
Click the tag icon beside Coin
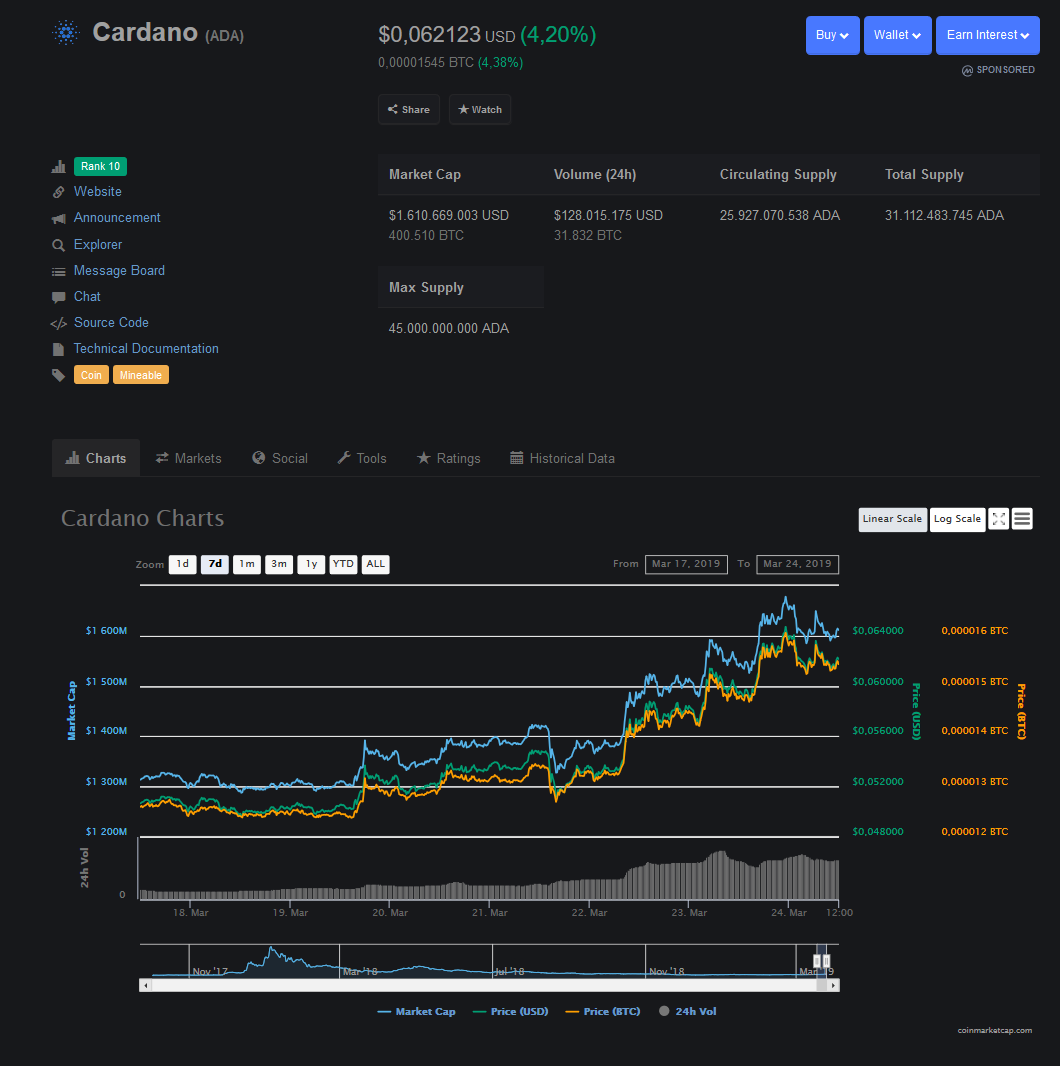pos(58,375)
